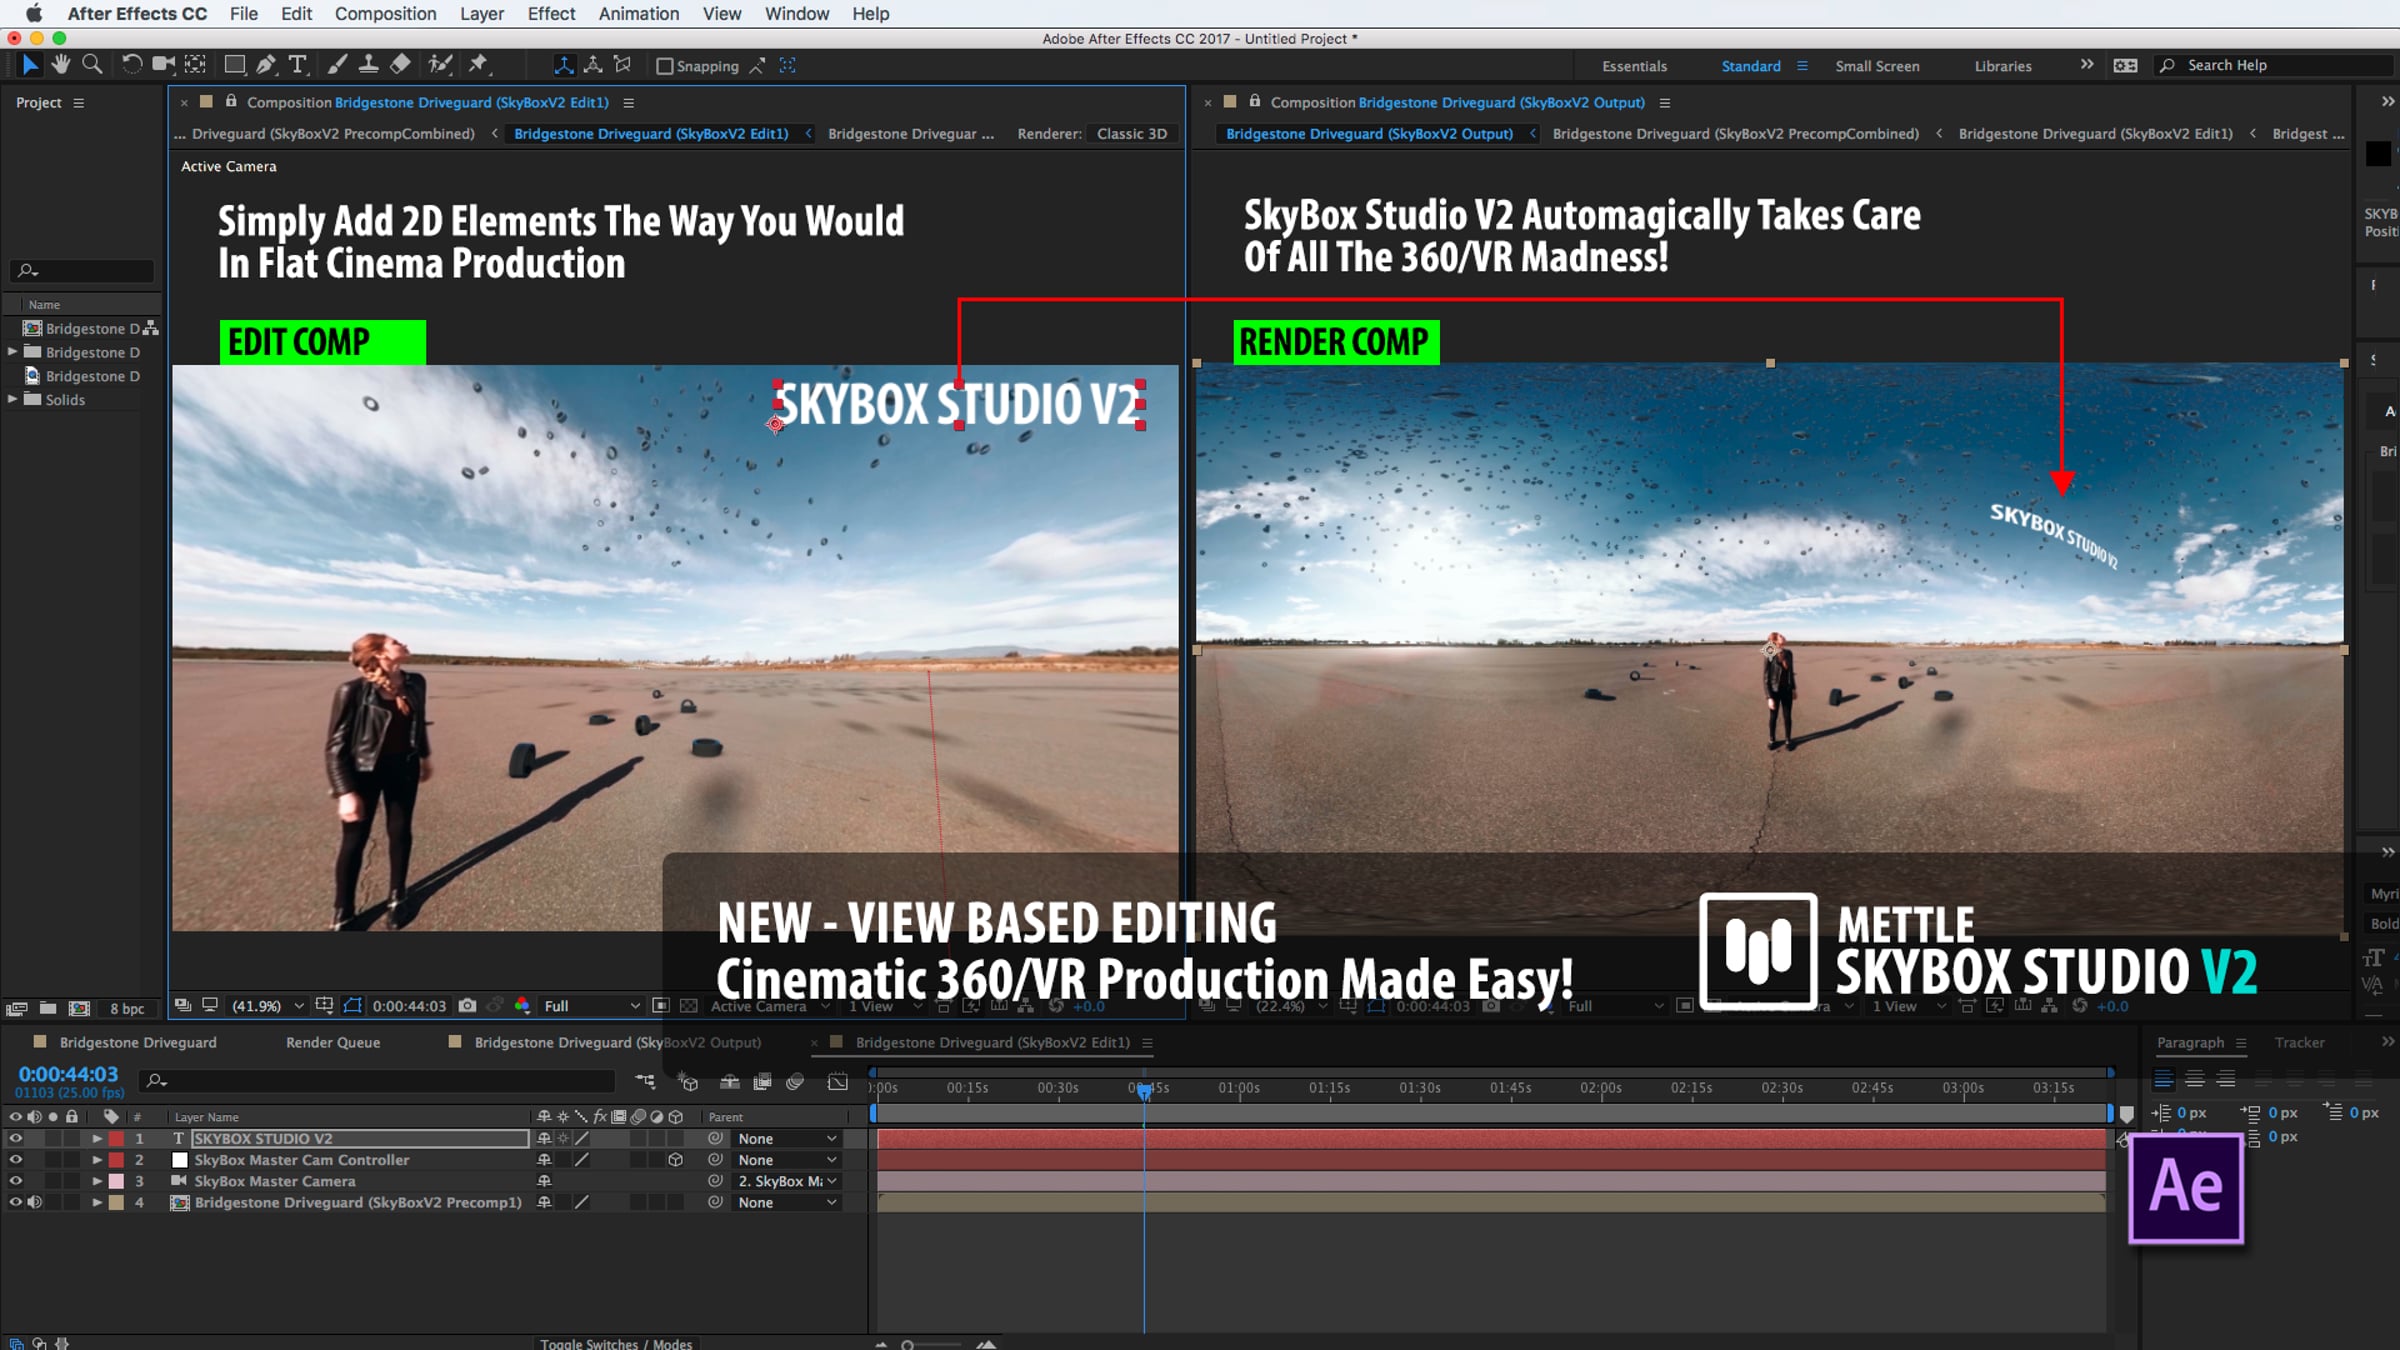The height and width of the screenshot is (1350, 2400).
Task: Expand SkyBox Master Cam Controller layer properties
Action: point(97,1160)
